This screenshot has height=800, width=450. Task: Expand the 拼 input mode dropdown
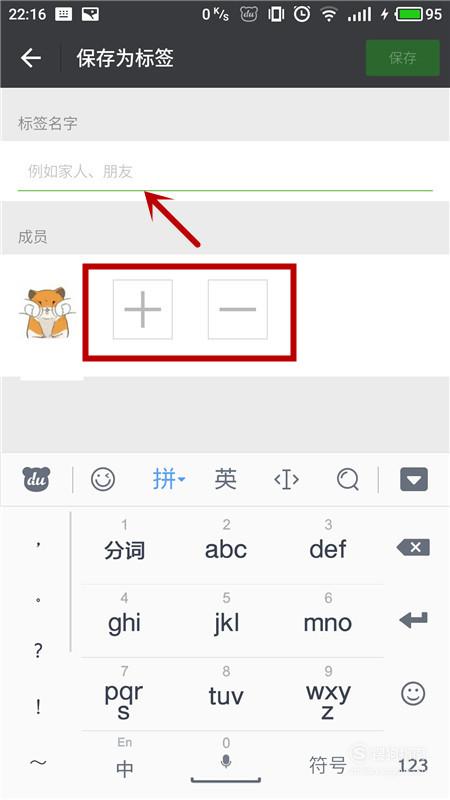coord(169,480)
